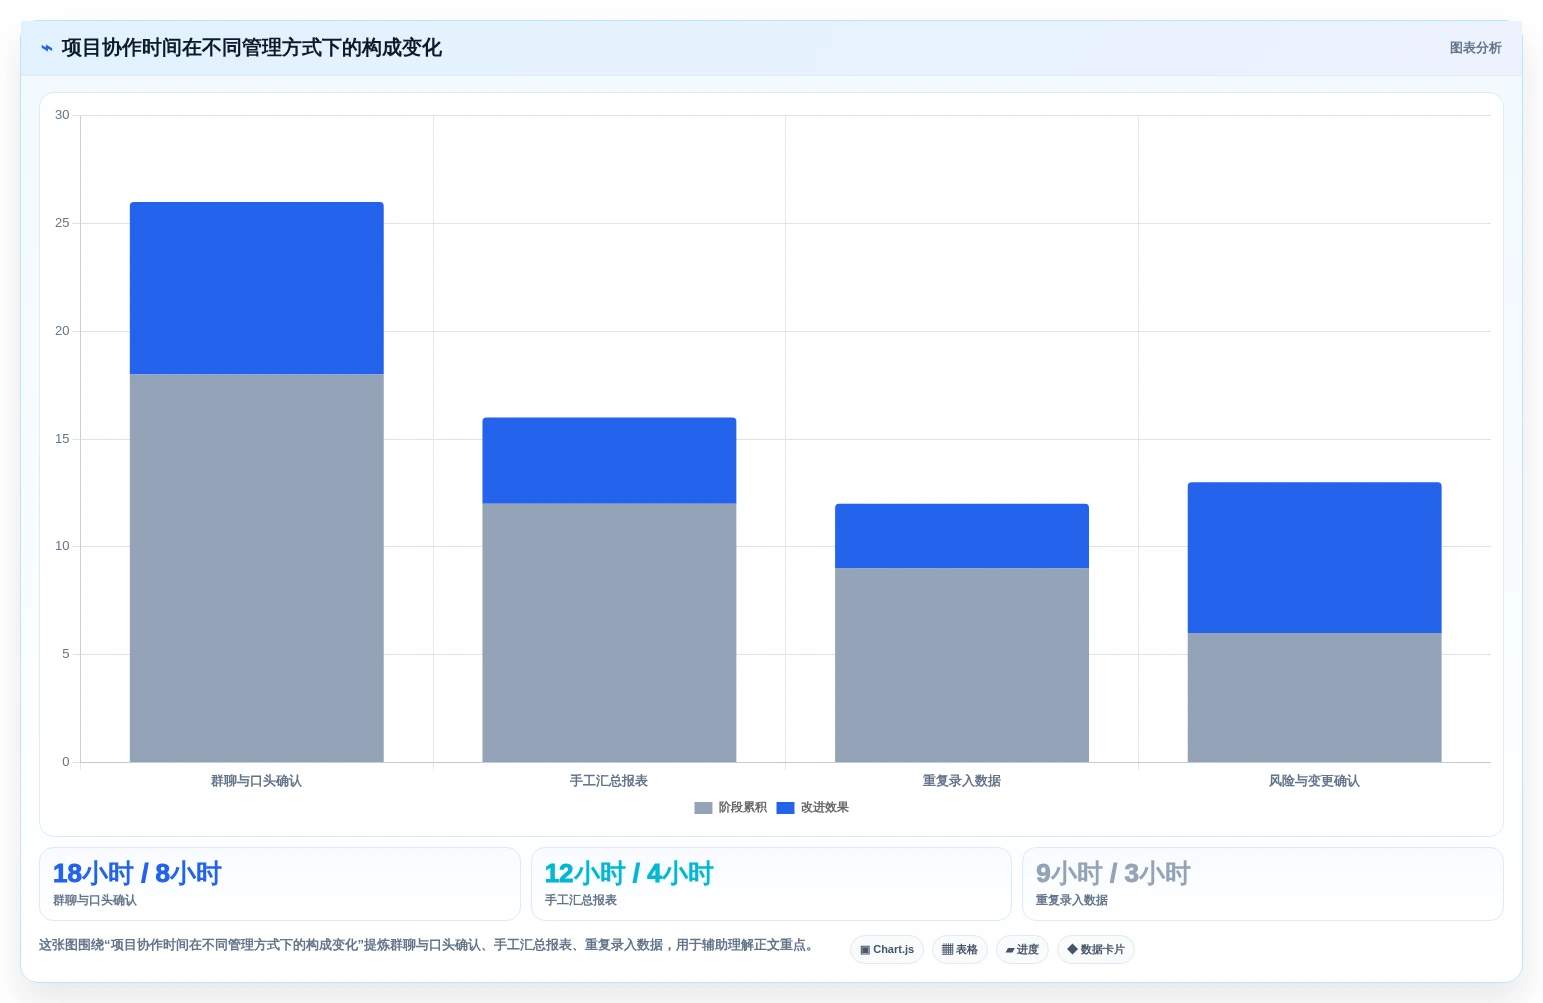Click the Chart.js tag chip
Viewport: 1543px width, 1003px height.
[x=887, y=950]
